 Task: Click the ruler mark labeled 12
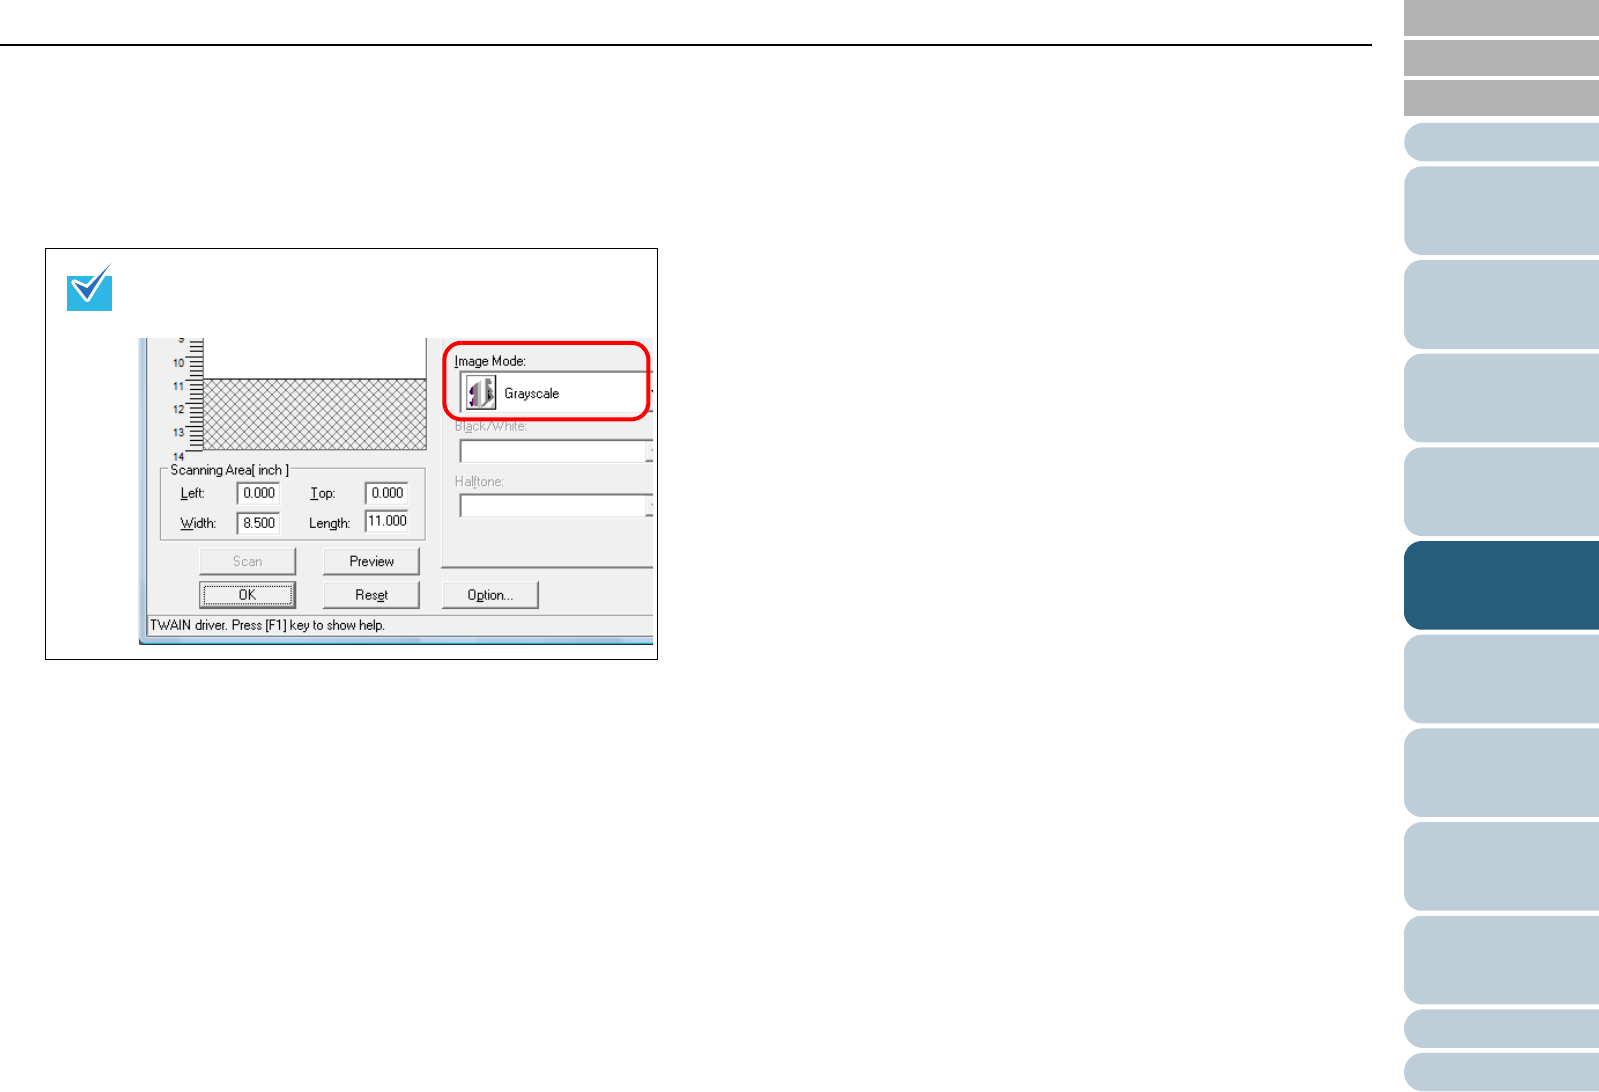tap(178, 409)
